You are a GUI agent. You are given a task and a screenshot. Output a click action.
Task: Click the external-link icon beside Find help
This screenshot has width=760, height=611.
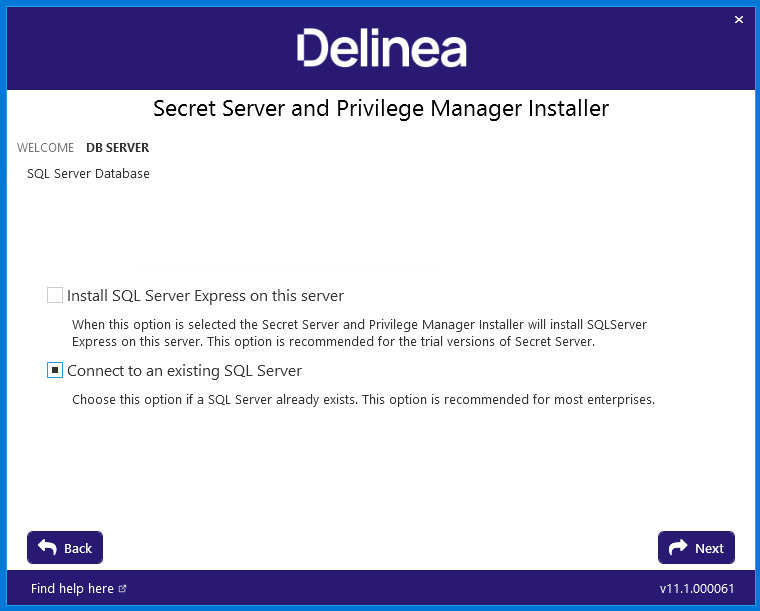click(122, 589)
